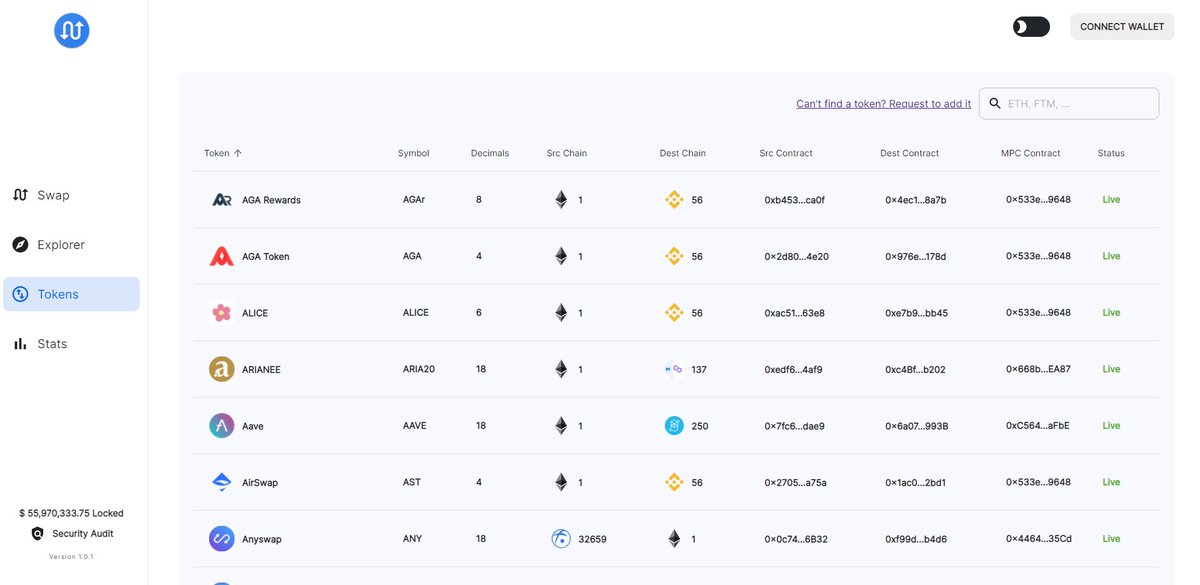Click the ARIANEE token logo
Screen dimensions: 1200x585
[x=222, y=369]
